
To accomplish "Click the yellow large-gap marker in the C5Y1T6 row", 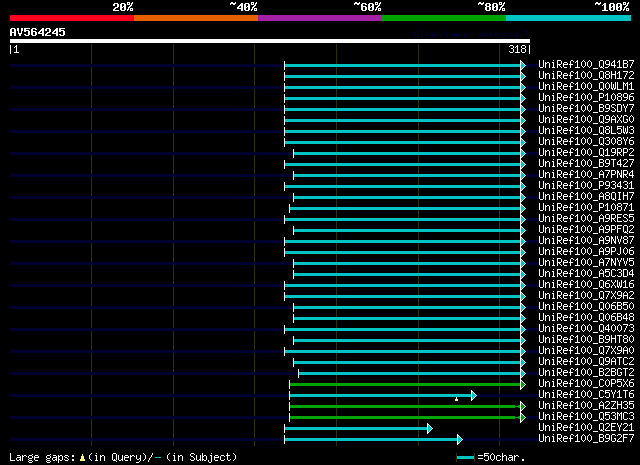I will 456,399.
